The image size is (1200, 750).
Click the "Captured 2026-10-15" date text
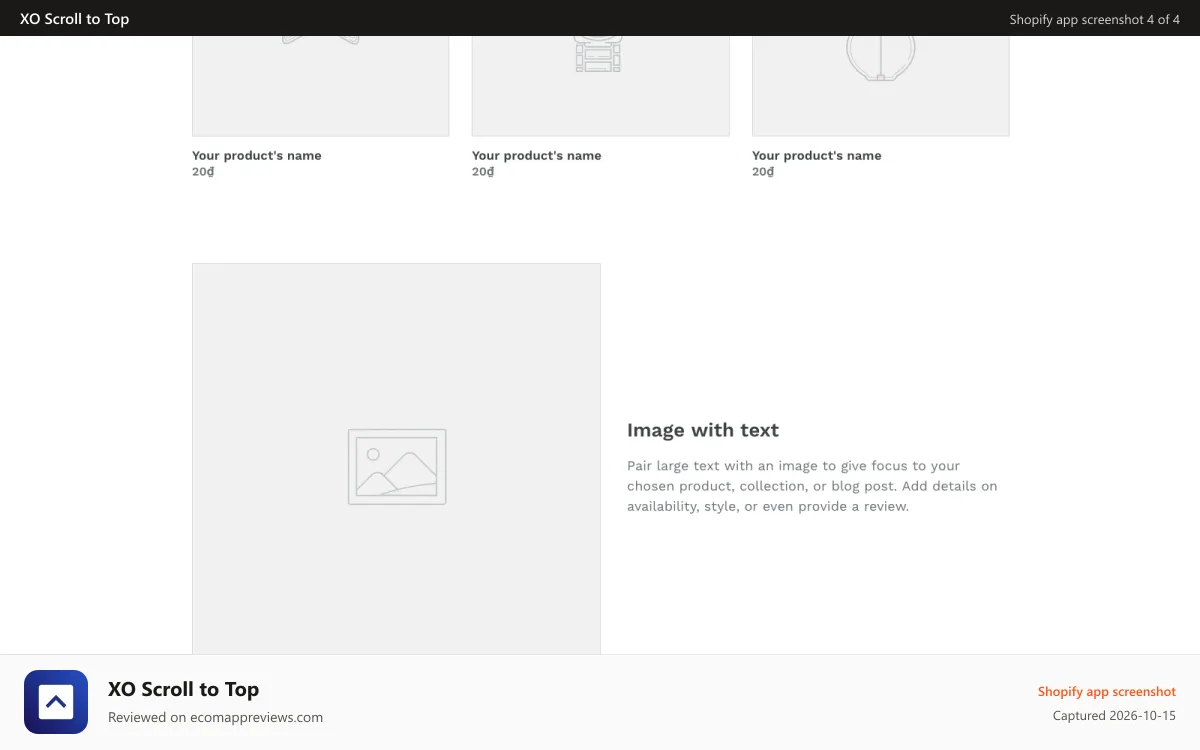pyautogui.click(x=1114, y=716)
